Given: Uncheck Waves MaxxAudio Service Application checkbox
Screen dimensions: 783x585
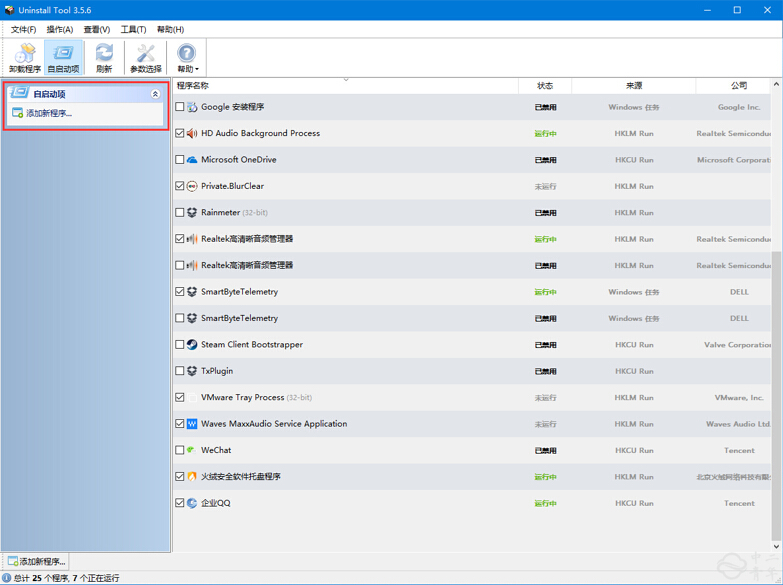Looking at the screenshot, I should pyautogui.click(x=180, y=424).
